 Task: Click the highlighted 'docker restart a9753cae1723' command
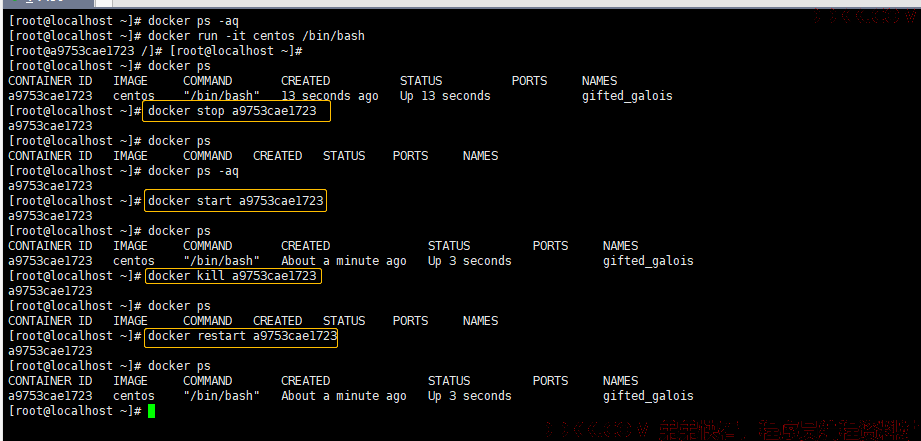click(x=241, y=336)
